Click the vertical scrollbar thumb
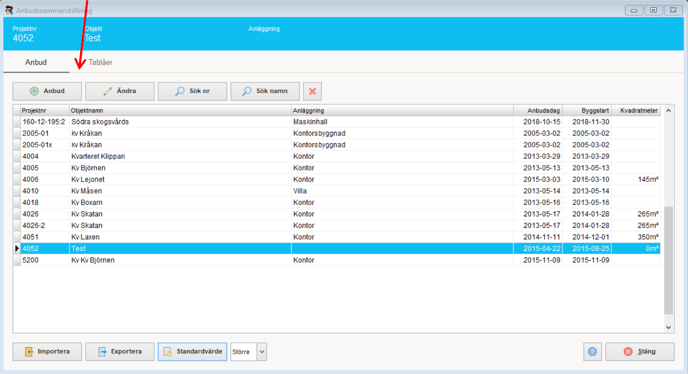 pos(668,260)
